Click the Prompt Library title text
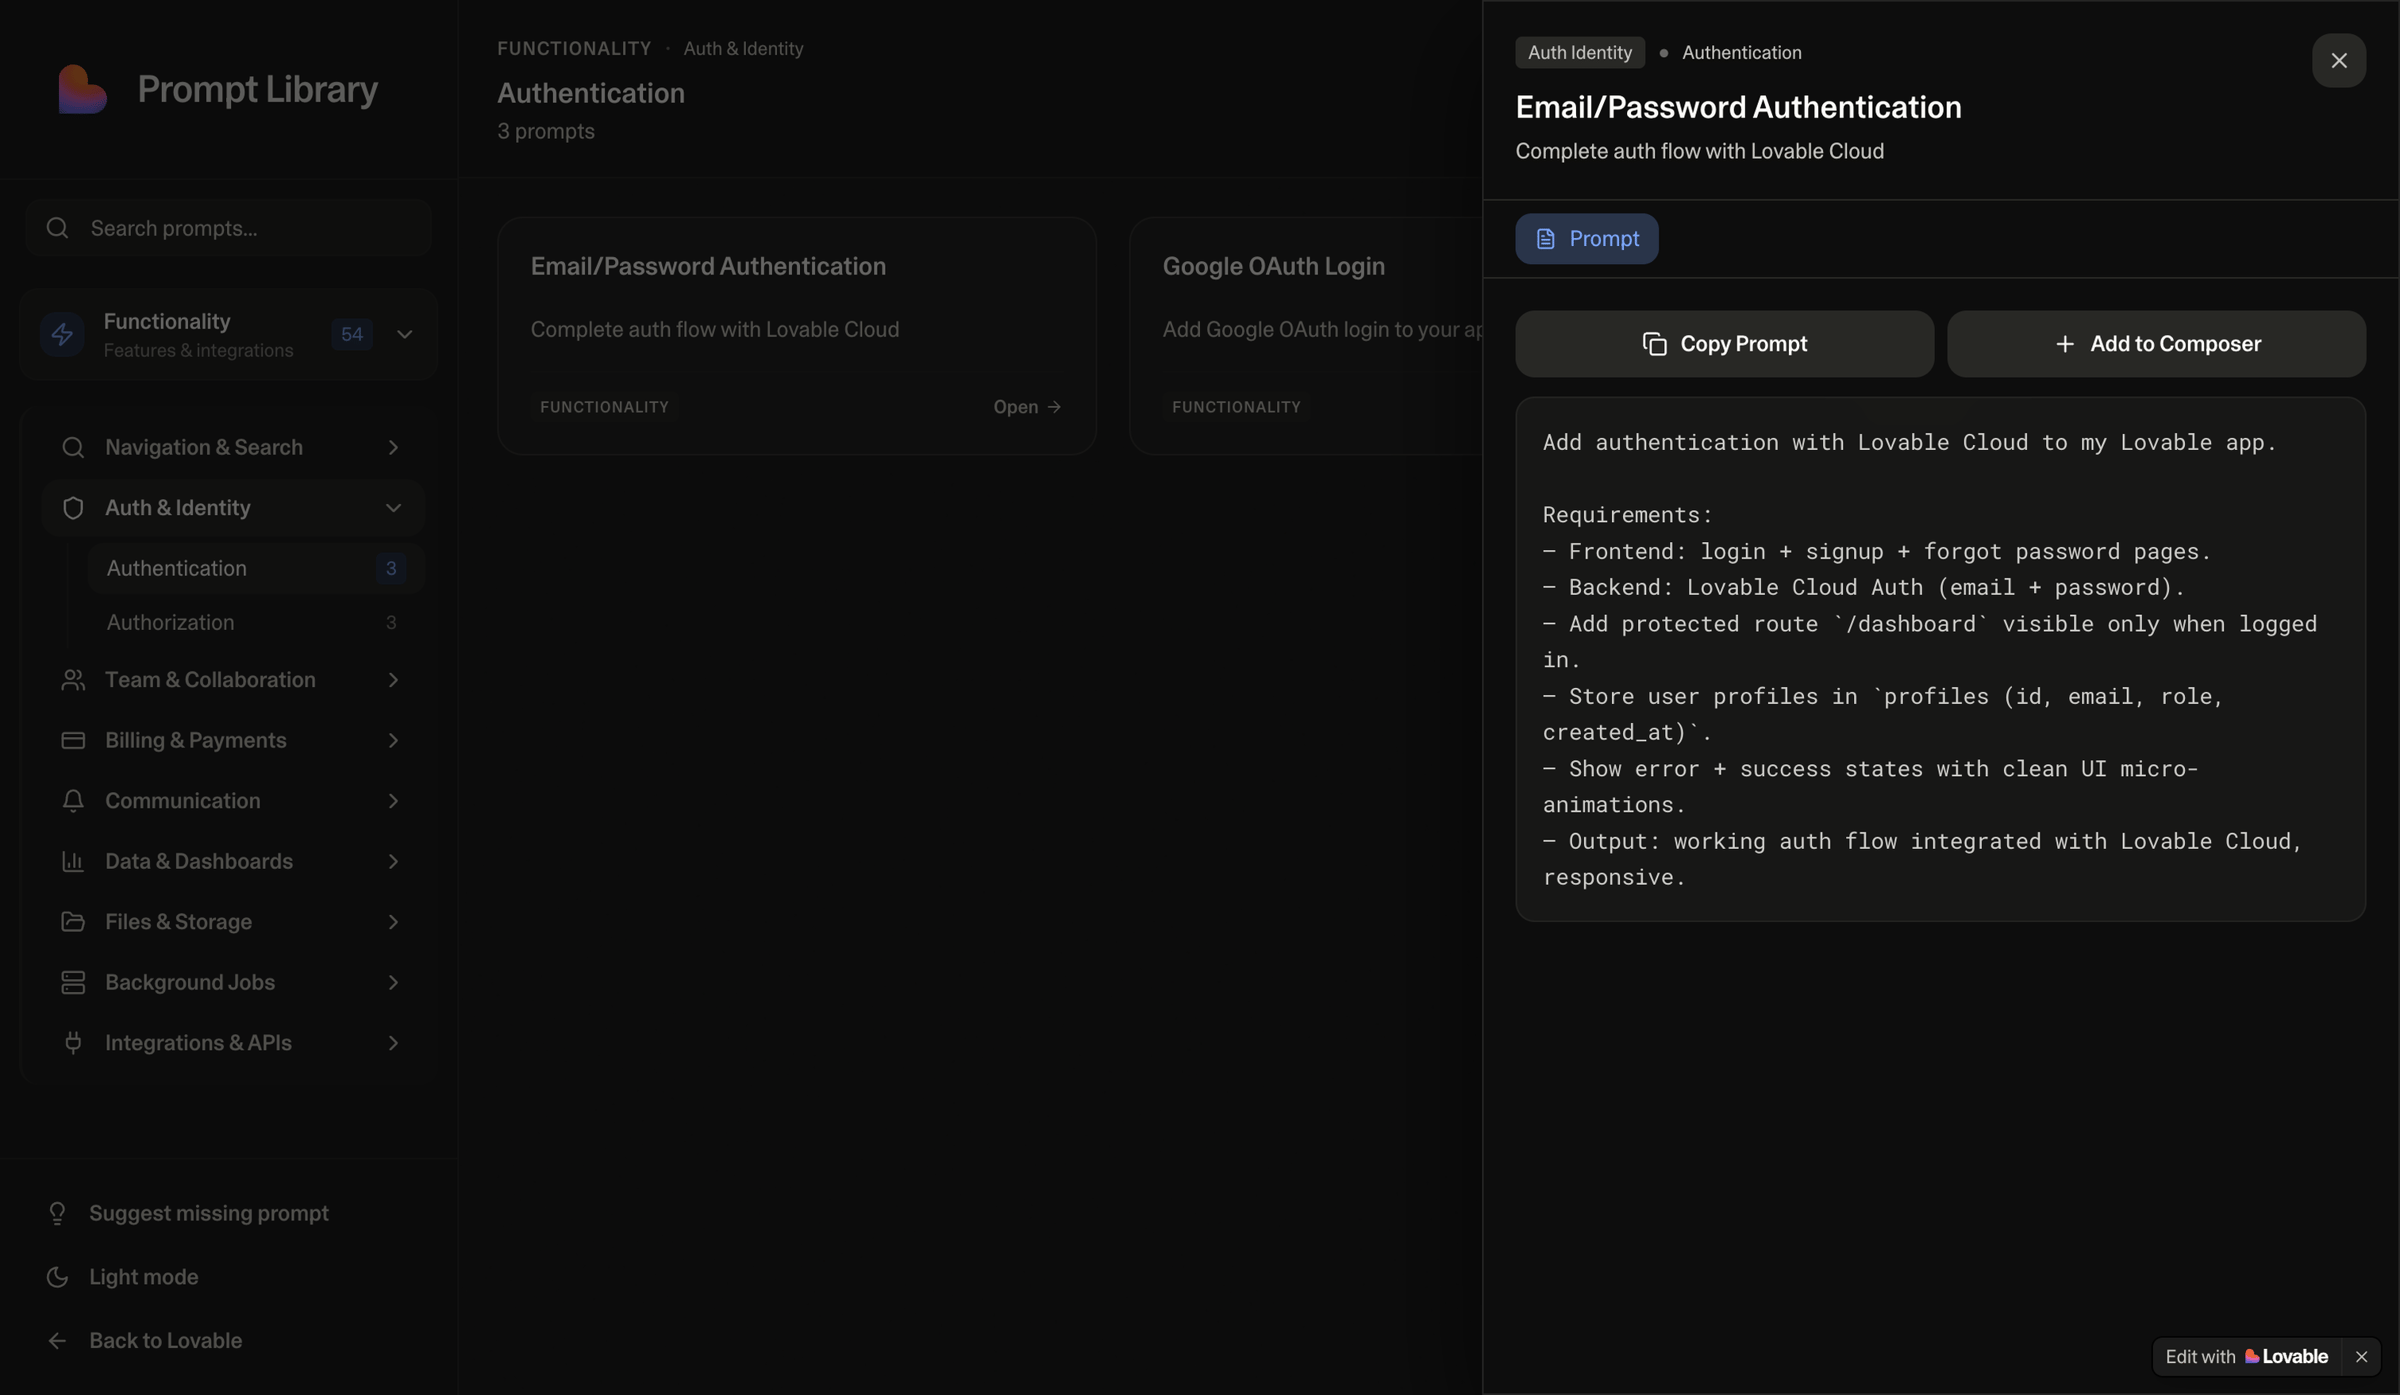The image size is (2400, 1395). click(258, 89)
